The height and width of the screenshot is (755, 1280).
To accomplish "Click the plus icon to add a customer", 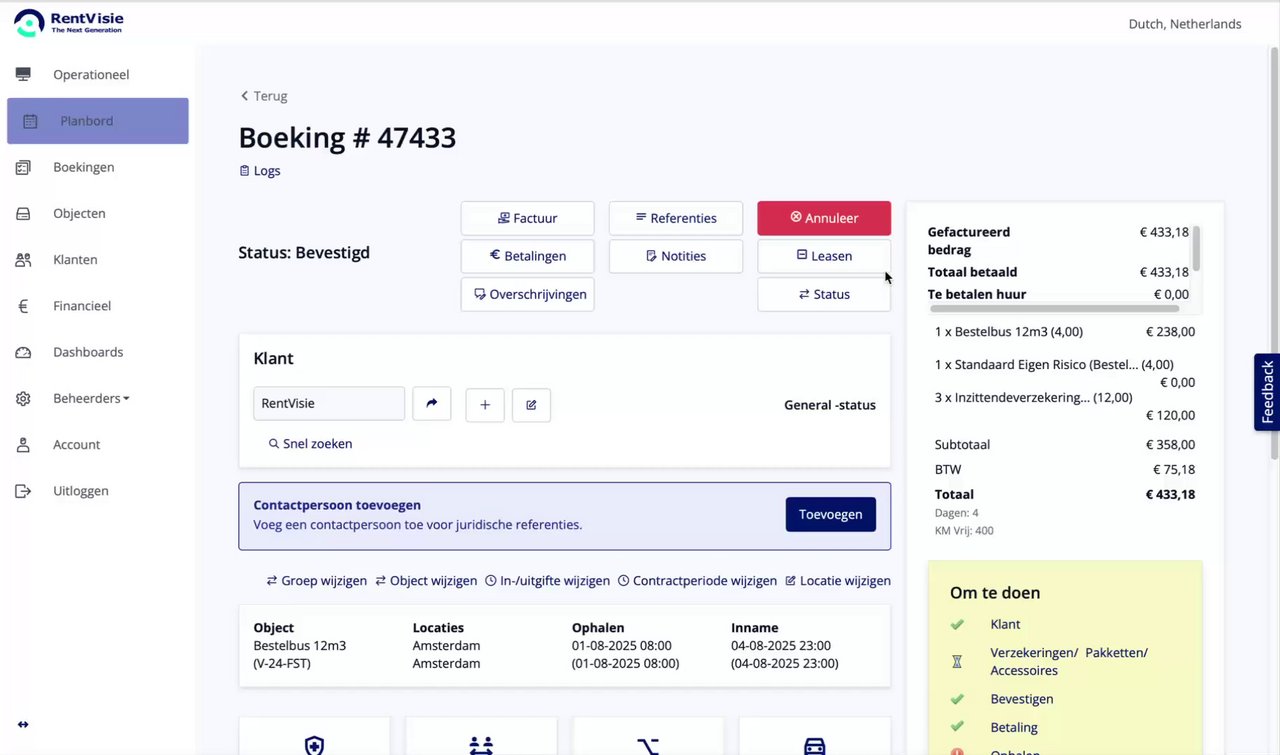I will (485, 404).
